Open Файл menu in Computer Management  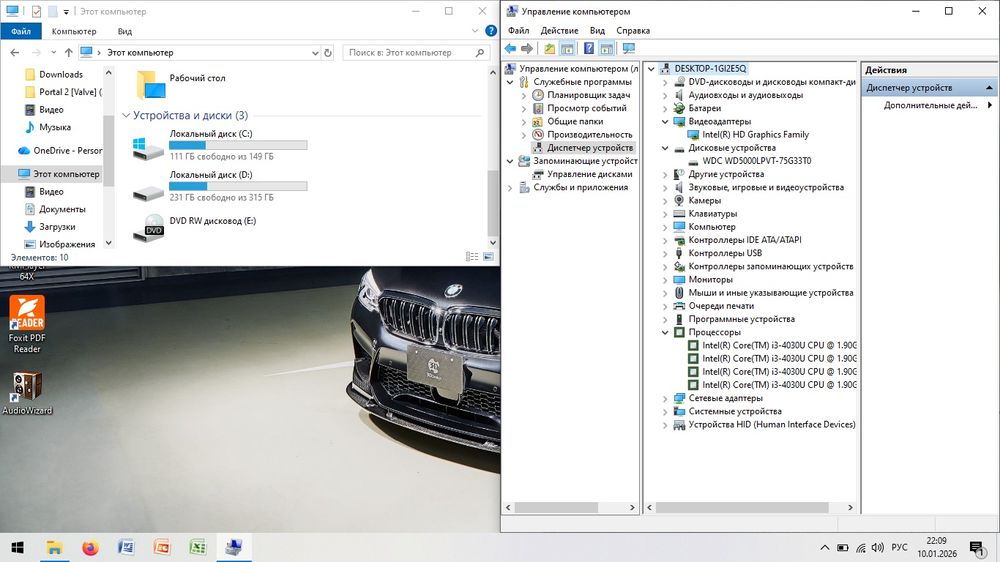[x=518, y=31]
